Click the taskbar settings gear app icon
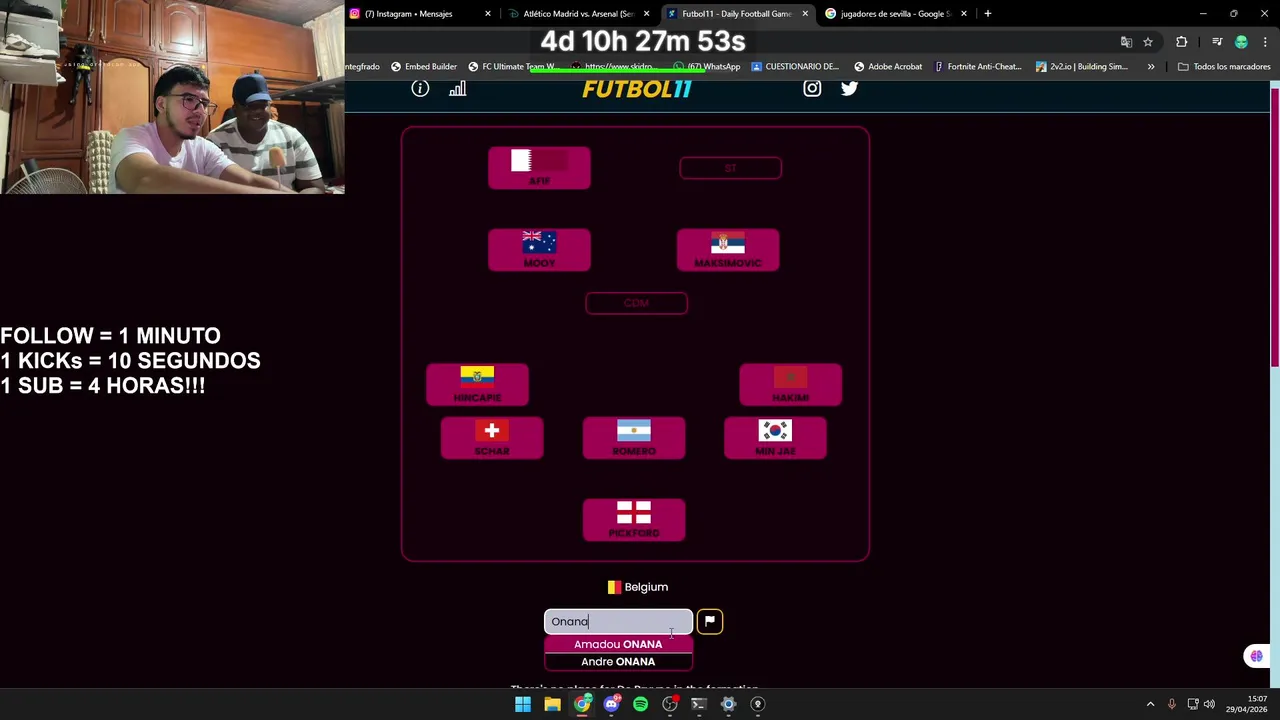 pos(728,704)
